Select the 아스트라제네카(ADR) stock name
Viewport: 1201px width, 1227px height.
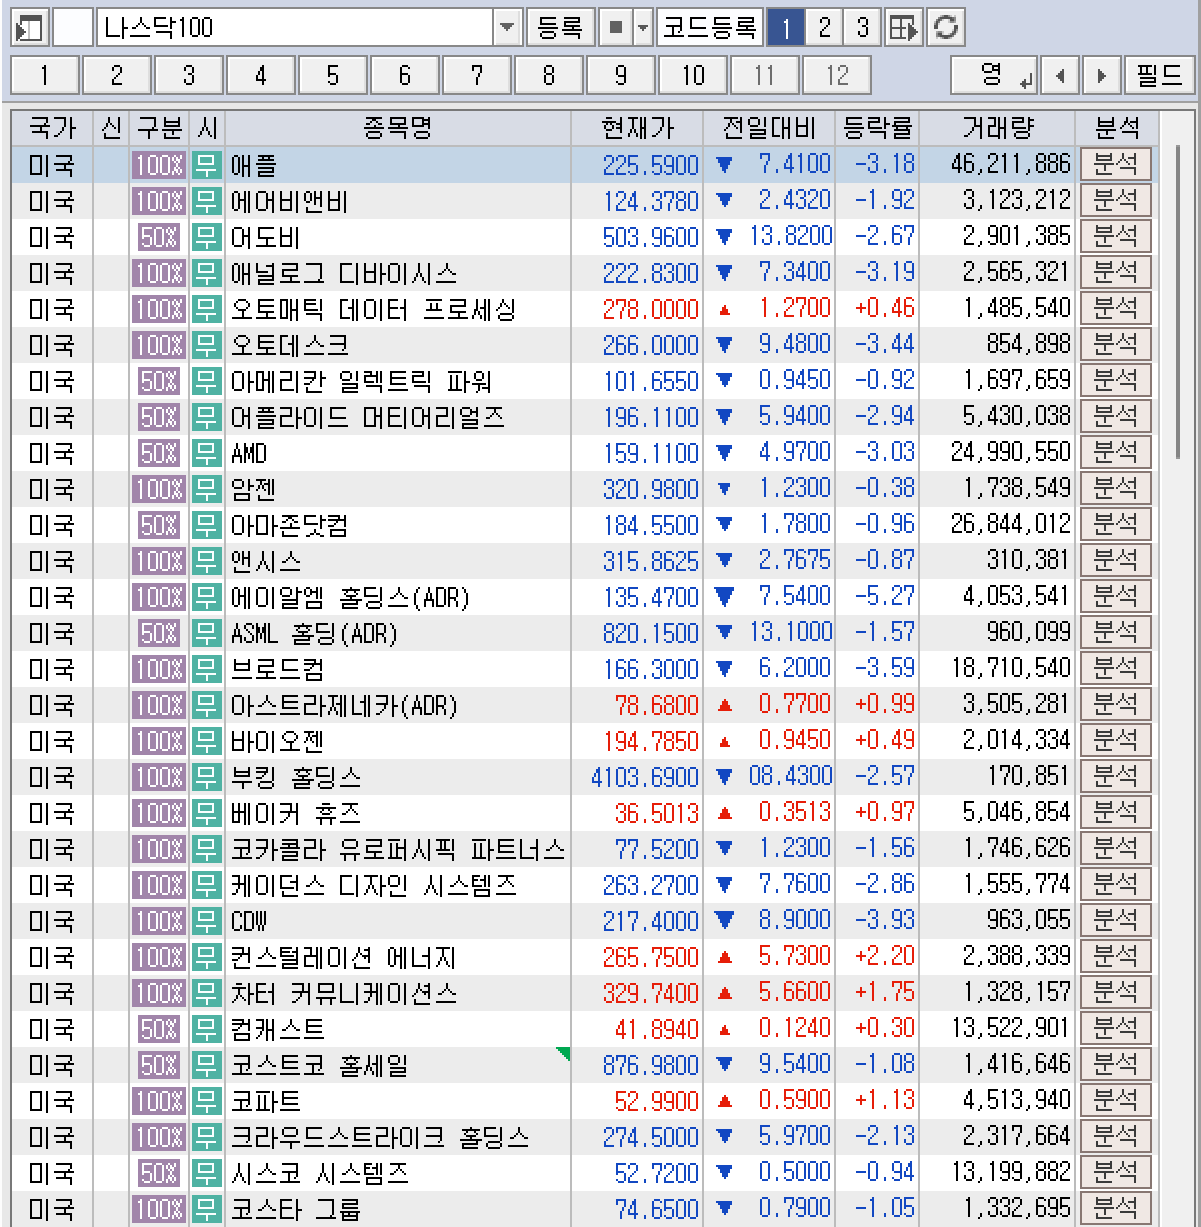click(x=344, y=705)
